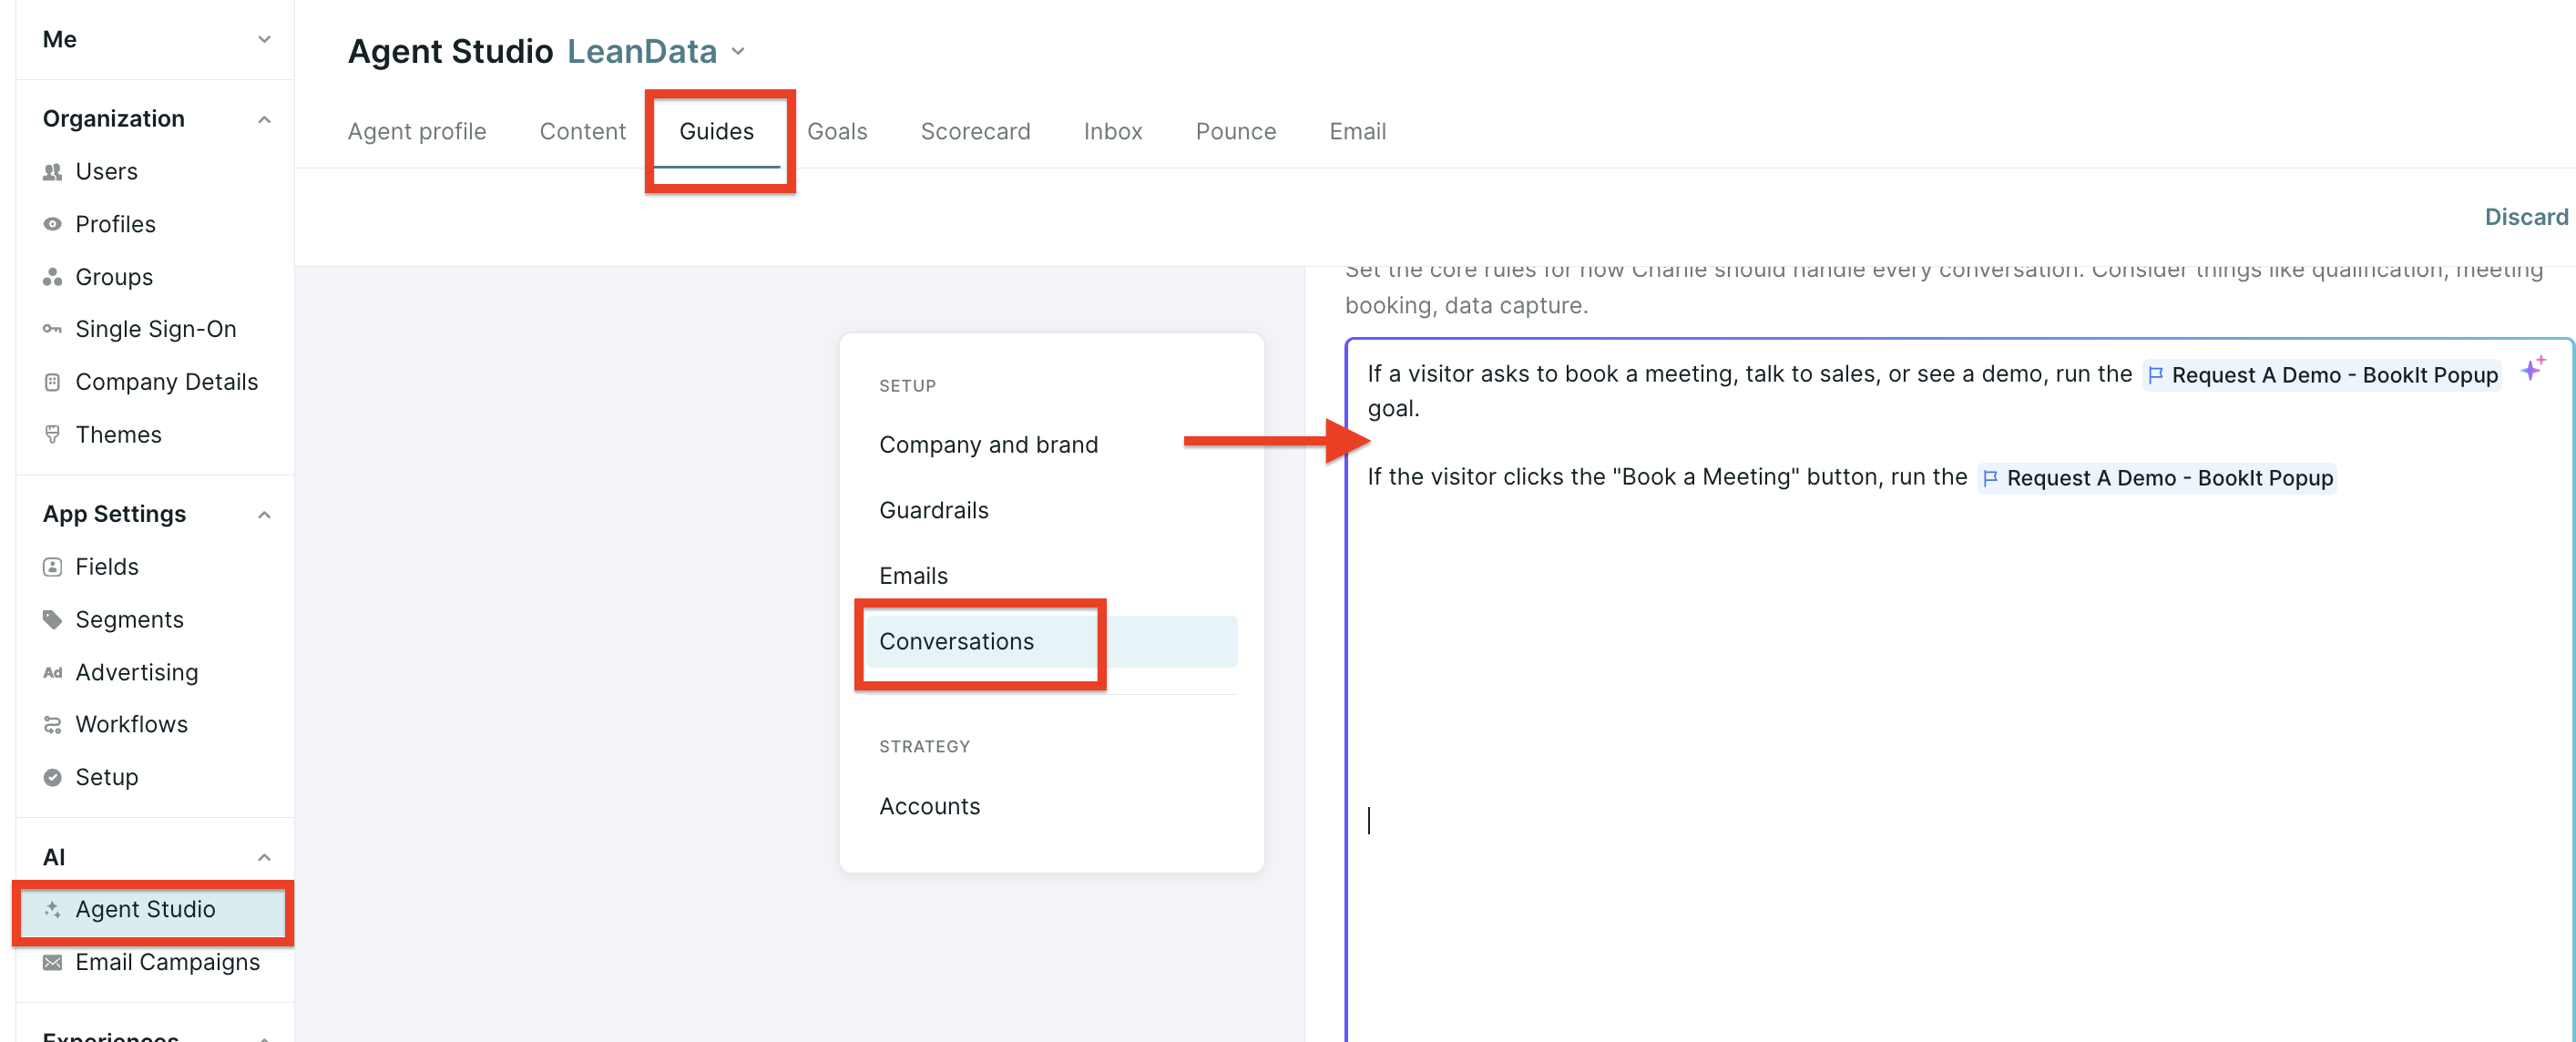Image resolution: width=2576 pixels, height=1042 pixels.
Task: Click the Profiles eye icon
Action: (x=52, y=224)
